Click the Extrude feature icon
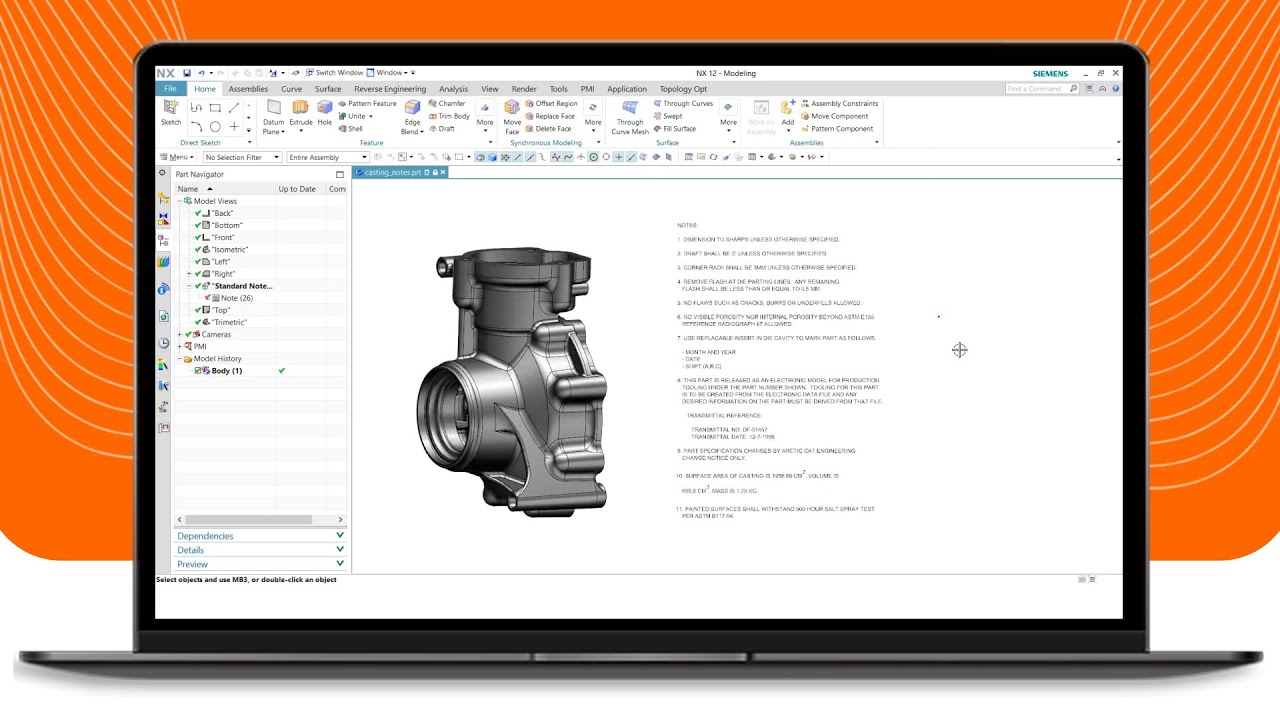The height and width of the screenshot is (720, 1280). (x=300, y=107)
